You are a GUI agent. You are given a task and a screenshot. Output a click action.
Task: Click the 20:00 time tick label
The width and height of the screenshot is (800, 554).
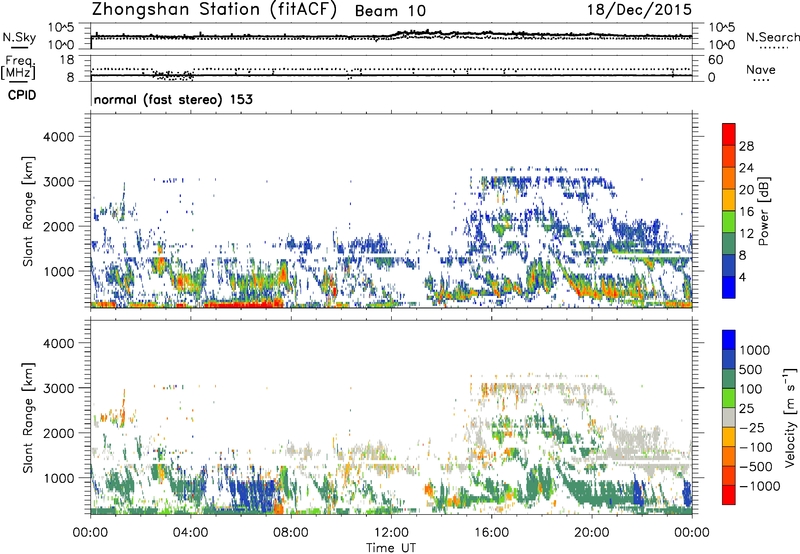pos(591,533)
